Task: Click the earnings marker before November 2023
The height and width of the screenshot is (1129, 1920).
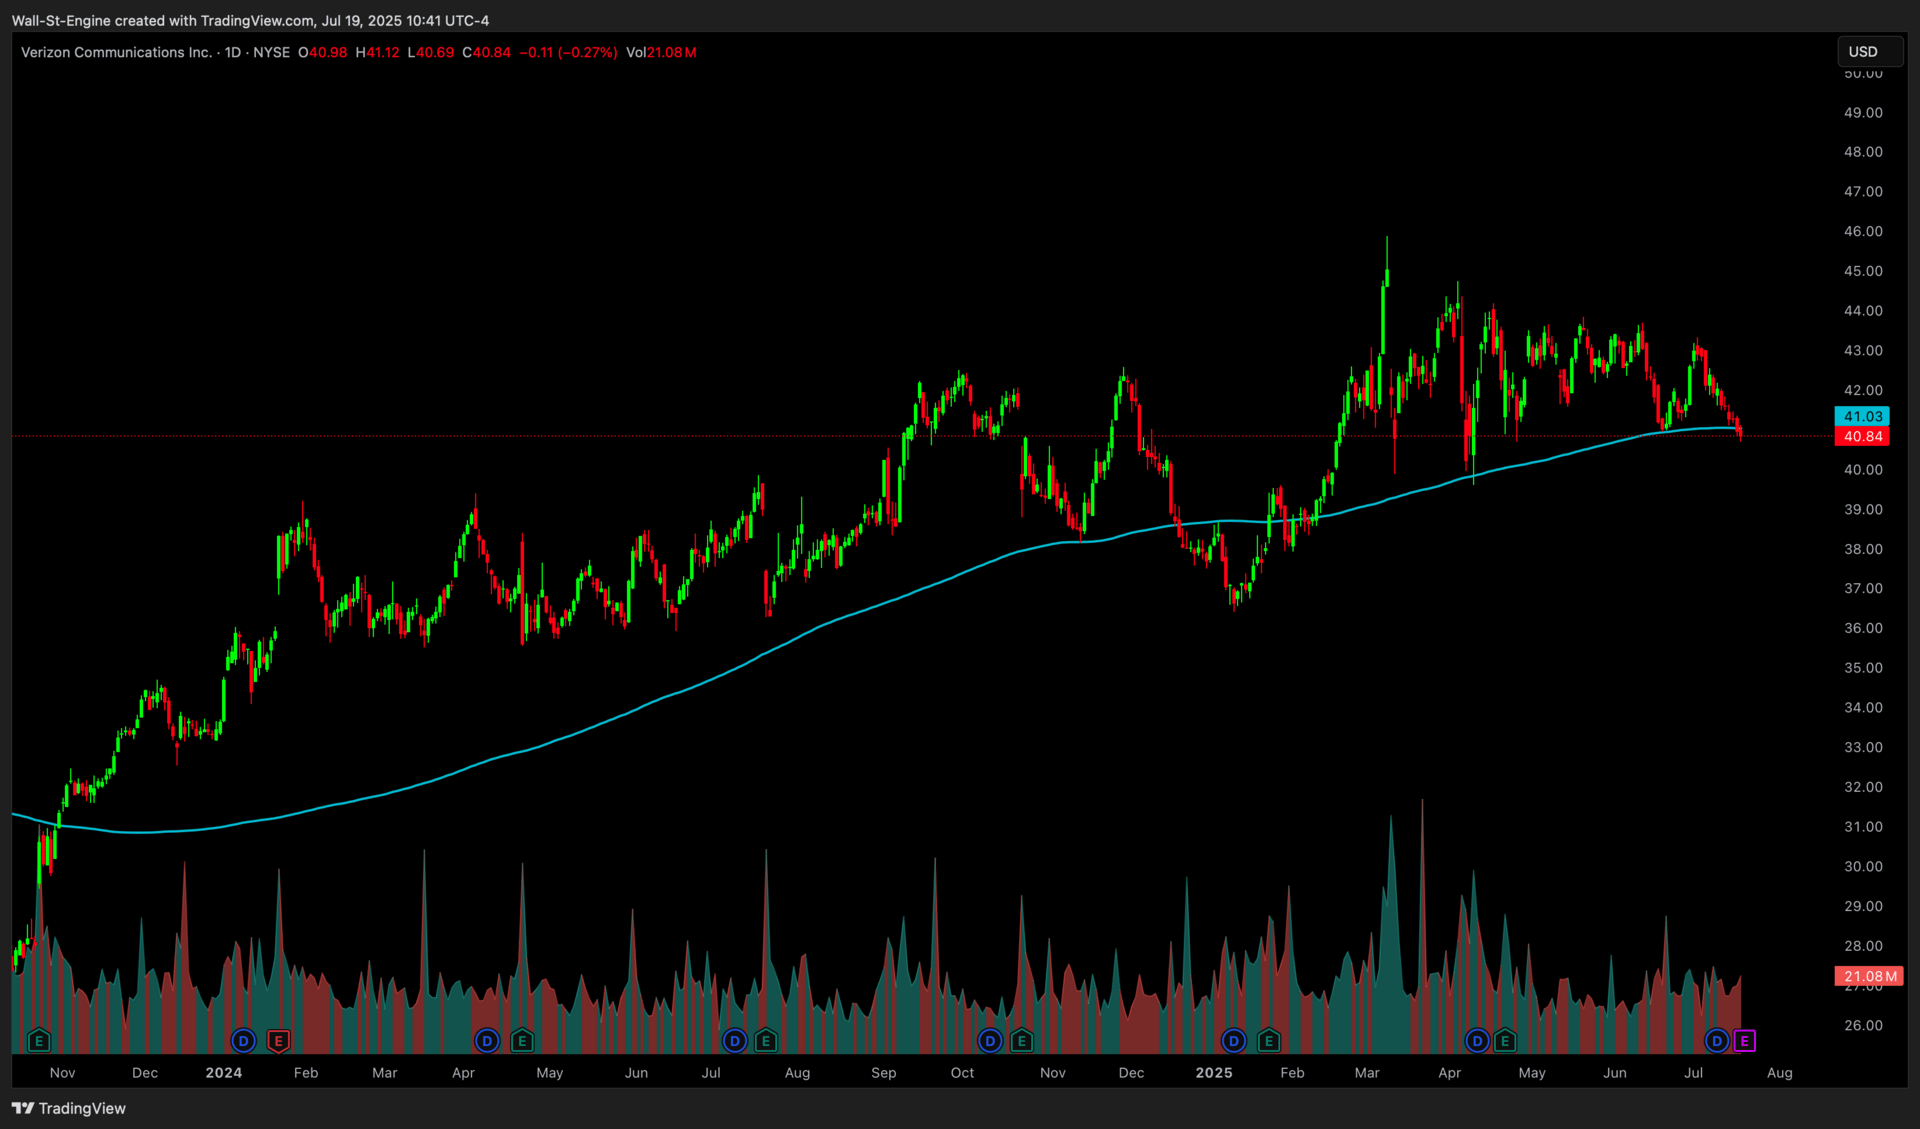Action: pyautogui.click(x=39, y=1041)
